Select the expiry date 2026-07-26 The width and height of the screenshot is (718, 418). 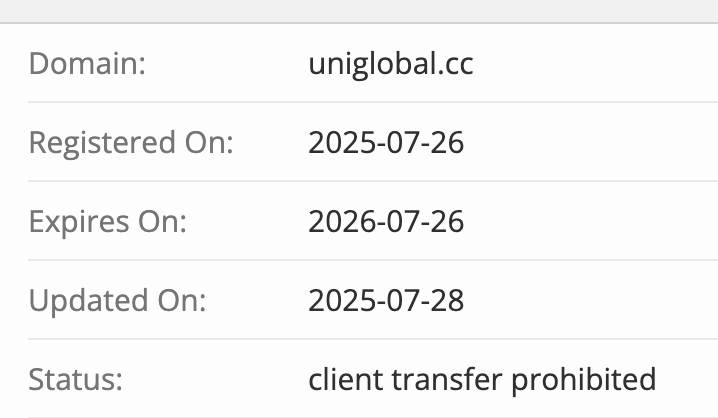(x=386, y=222)
